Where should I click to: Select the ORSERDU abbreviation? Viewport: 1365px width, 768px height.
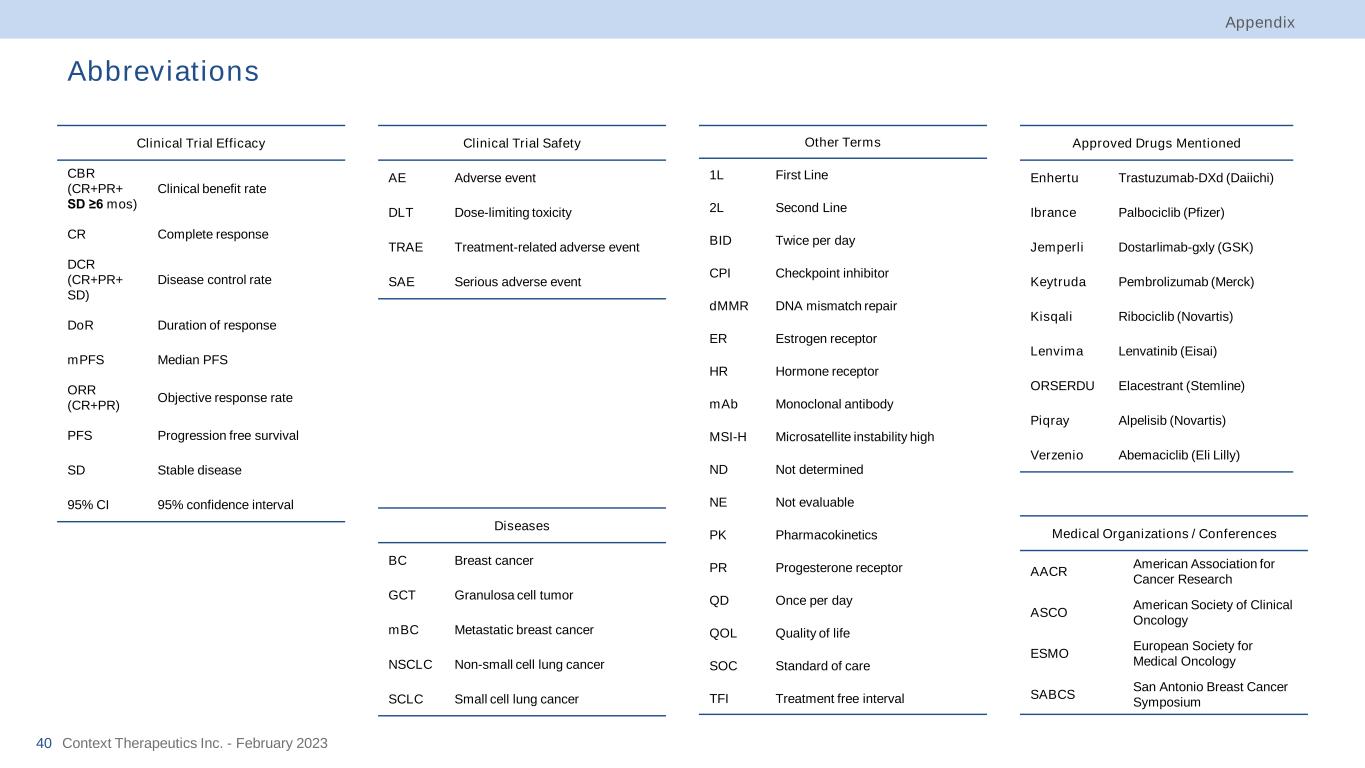pos(1062,385)
